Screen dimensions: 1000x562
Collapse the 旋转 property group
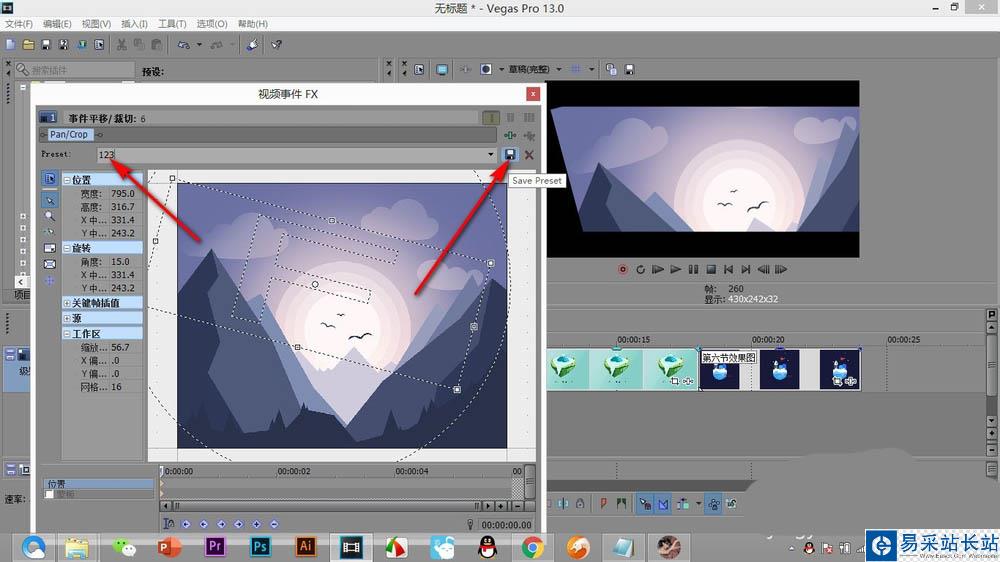(67, 248)
